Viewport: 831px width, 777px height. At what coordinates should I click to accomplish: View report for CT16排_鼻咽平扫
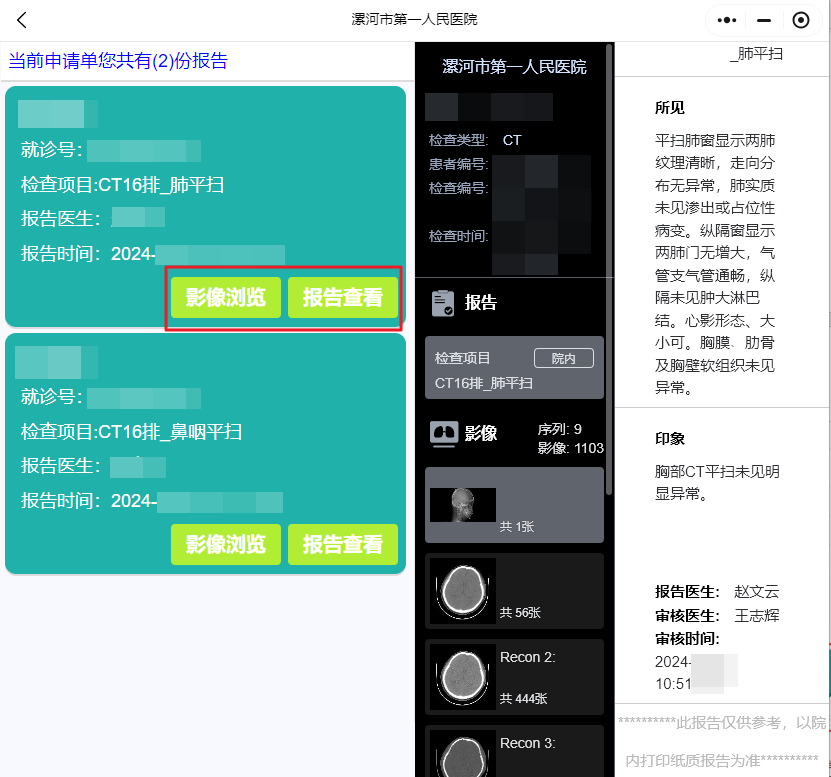(343, 544)
